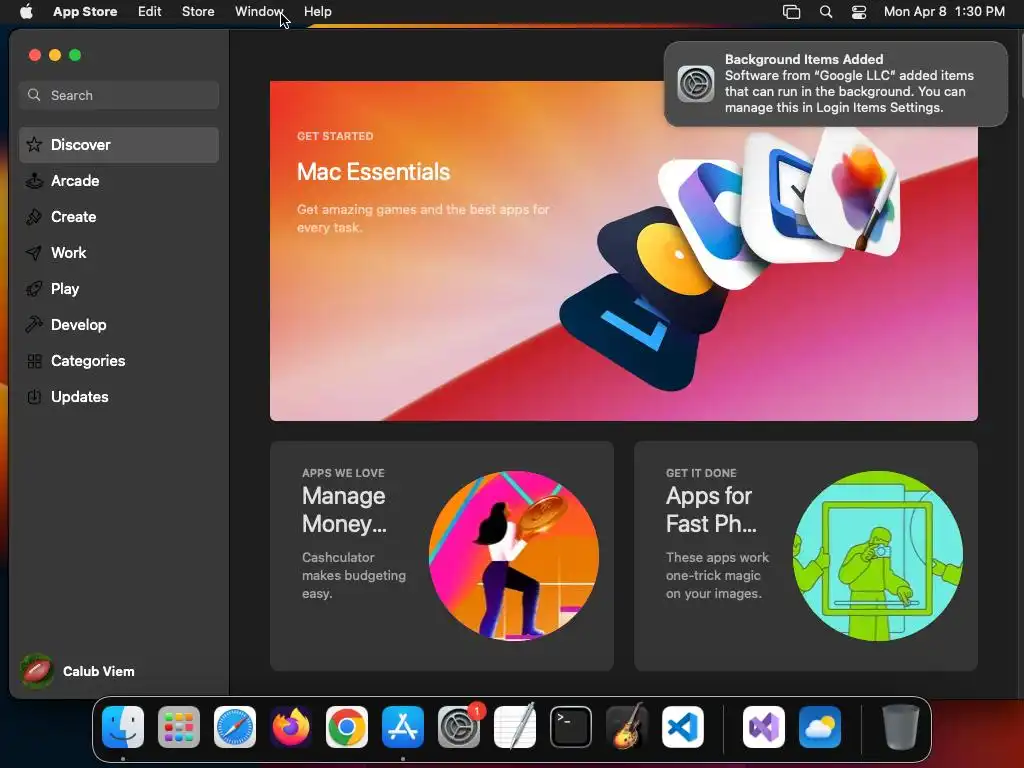Viewport: 1024px width, 768px height.
Task: Click the Discover star icon in sidebar
Action: 34,144
